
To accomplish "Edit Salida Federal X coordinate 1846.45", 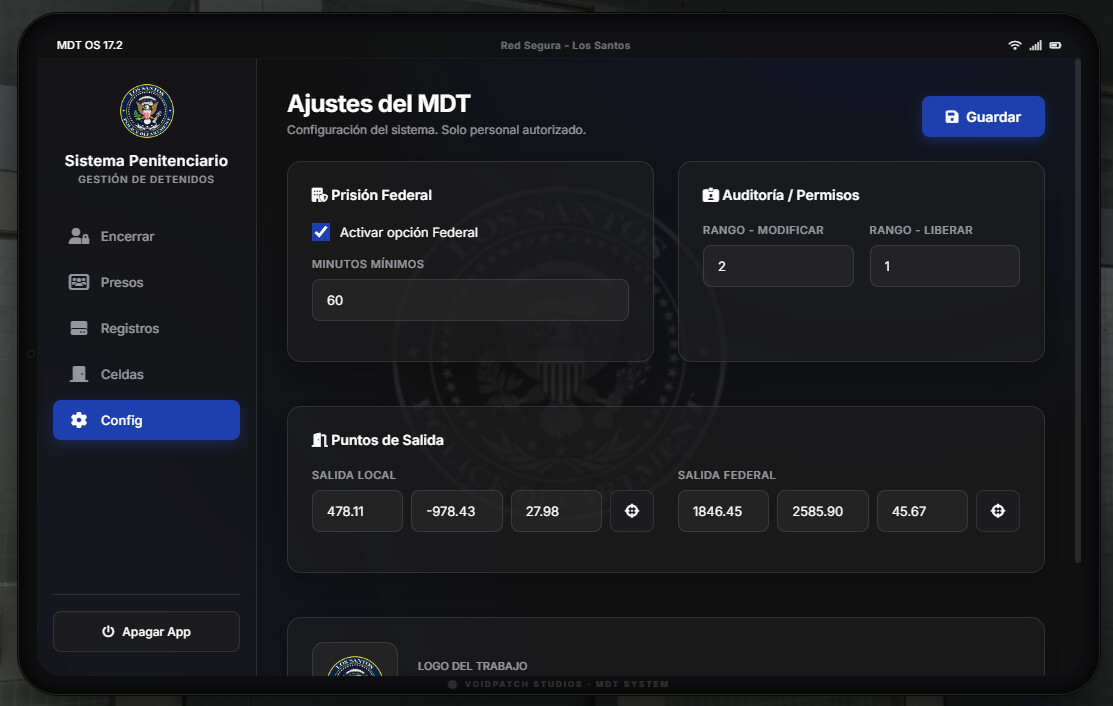I will [723, 511].
